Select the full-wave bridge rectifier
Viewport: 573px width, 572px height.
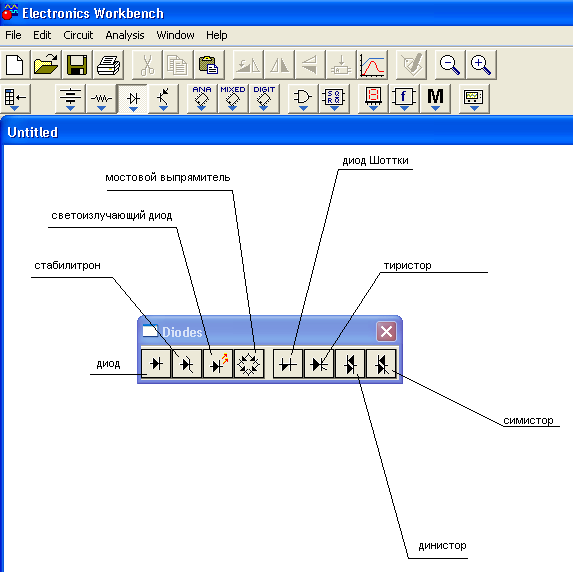pos(249,364)
